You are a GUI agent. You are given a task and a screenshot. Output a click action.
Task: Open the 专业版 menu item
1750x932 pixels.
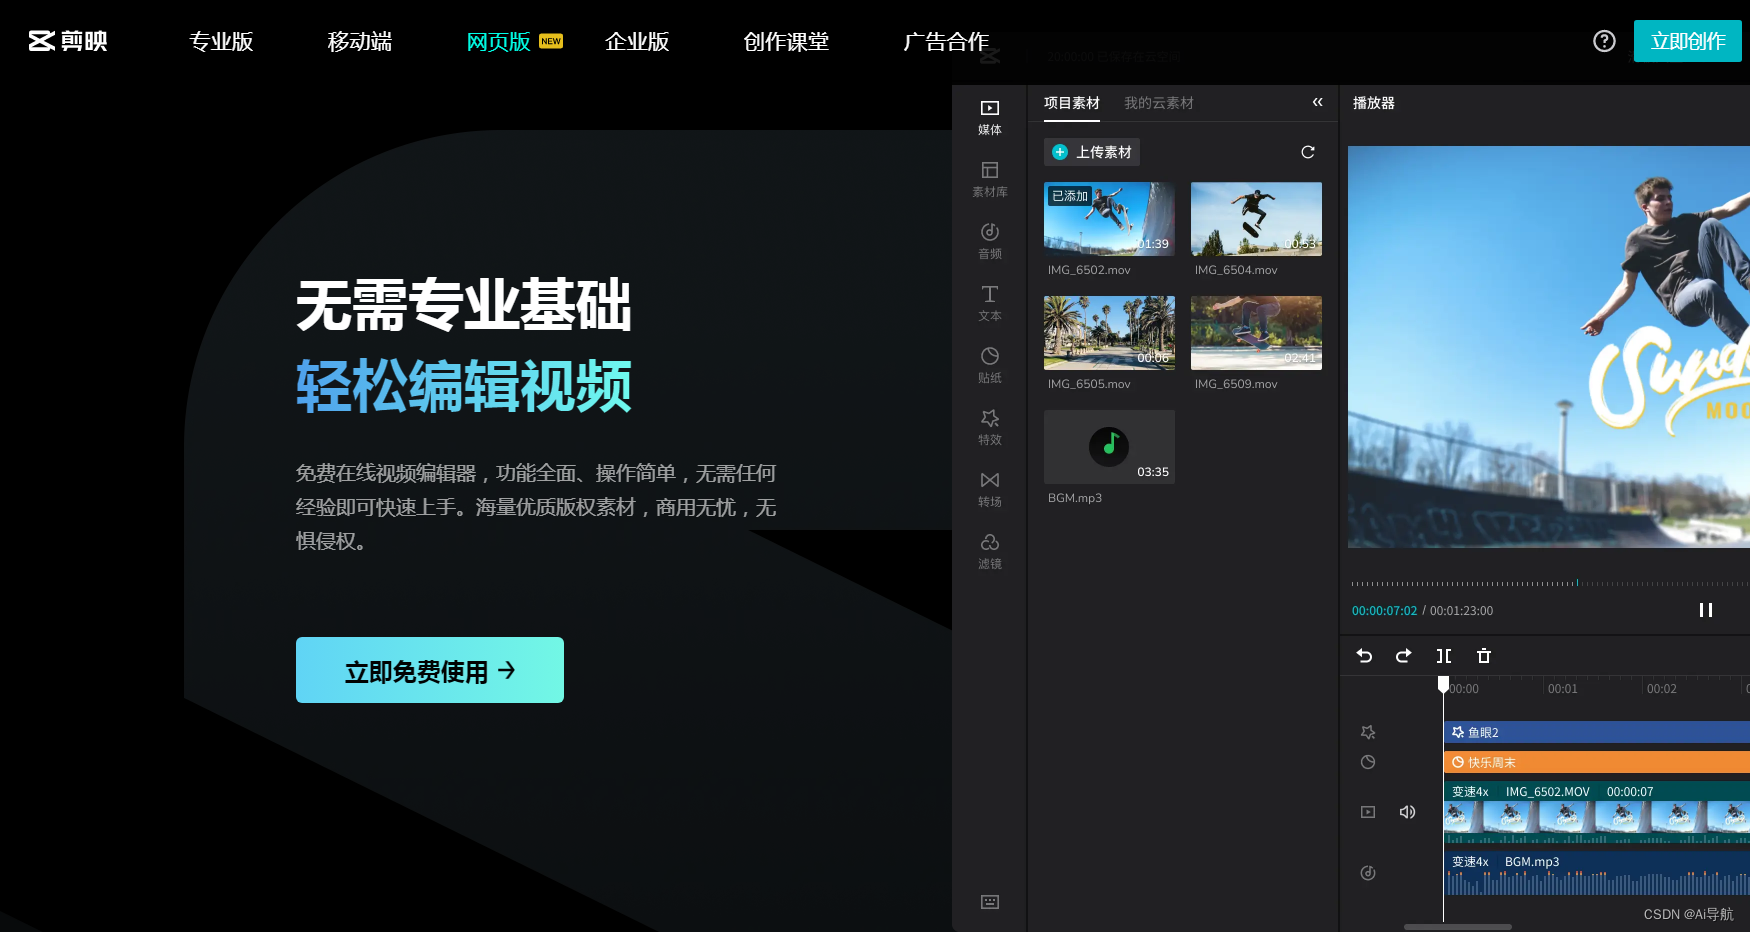(221, 41)
